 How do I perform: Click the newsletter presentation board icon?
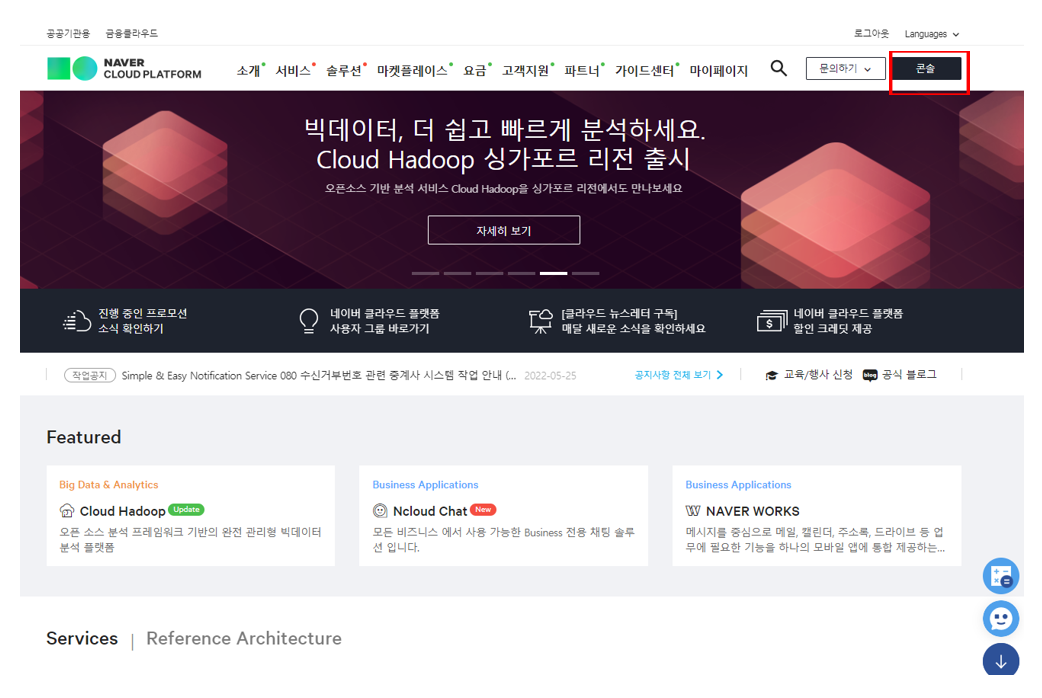[x=540, y=321]
